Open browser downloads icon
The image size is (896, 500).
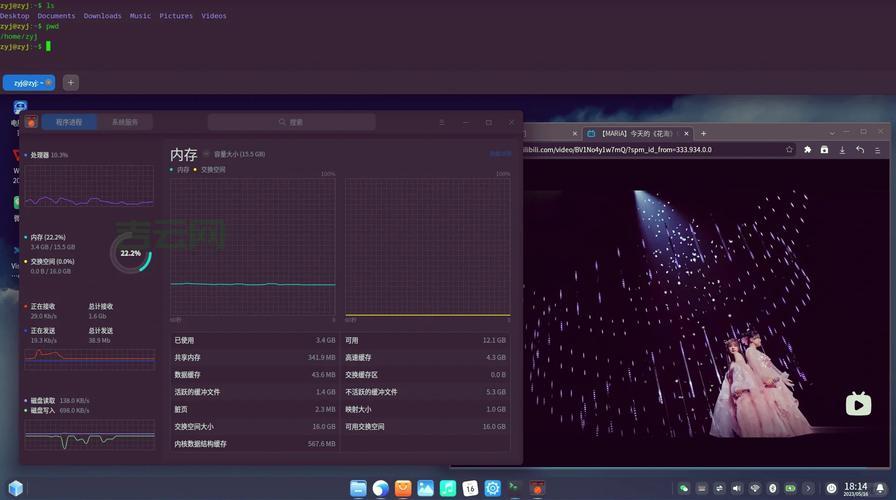(842, 150)
